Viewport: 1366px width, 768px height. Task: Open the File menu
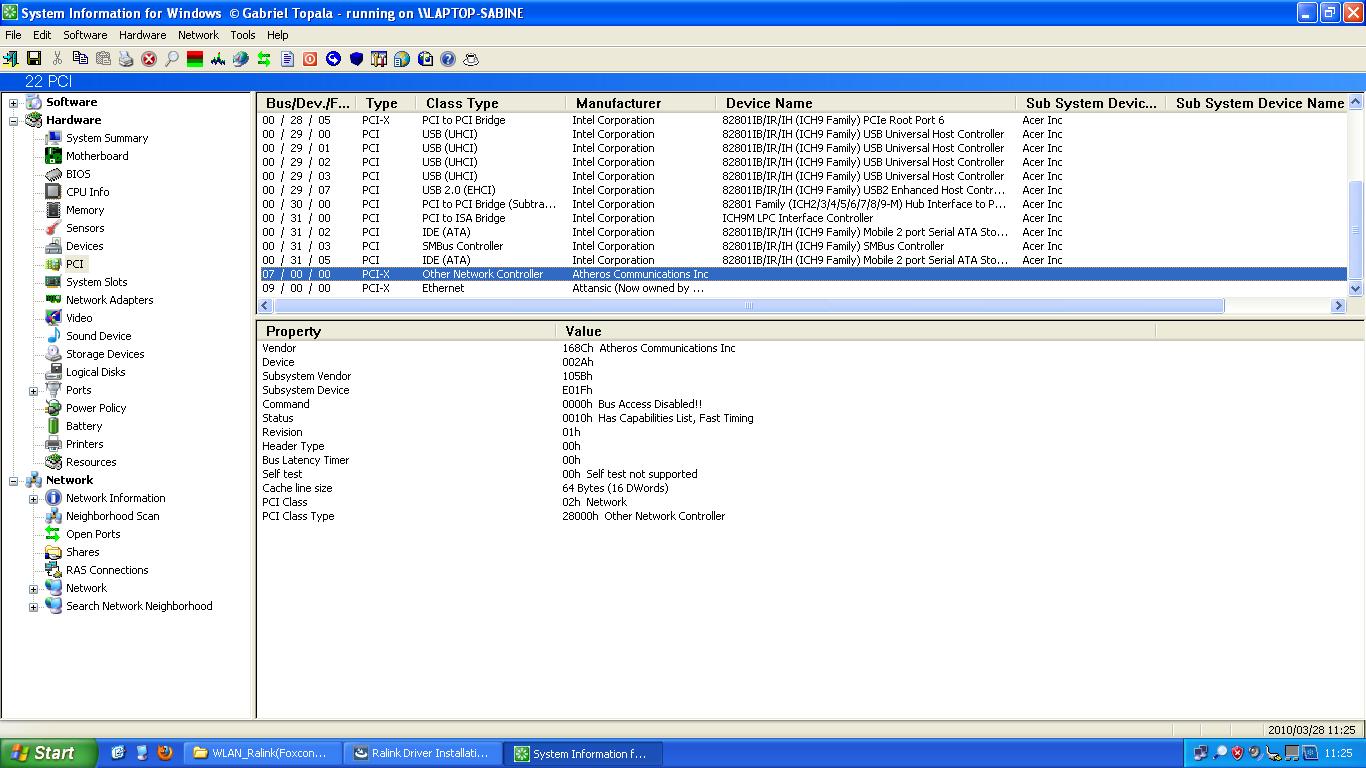tap(13, 35)
